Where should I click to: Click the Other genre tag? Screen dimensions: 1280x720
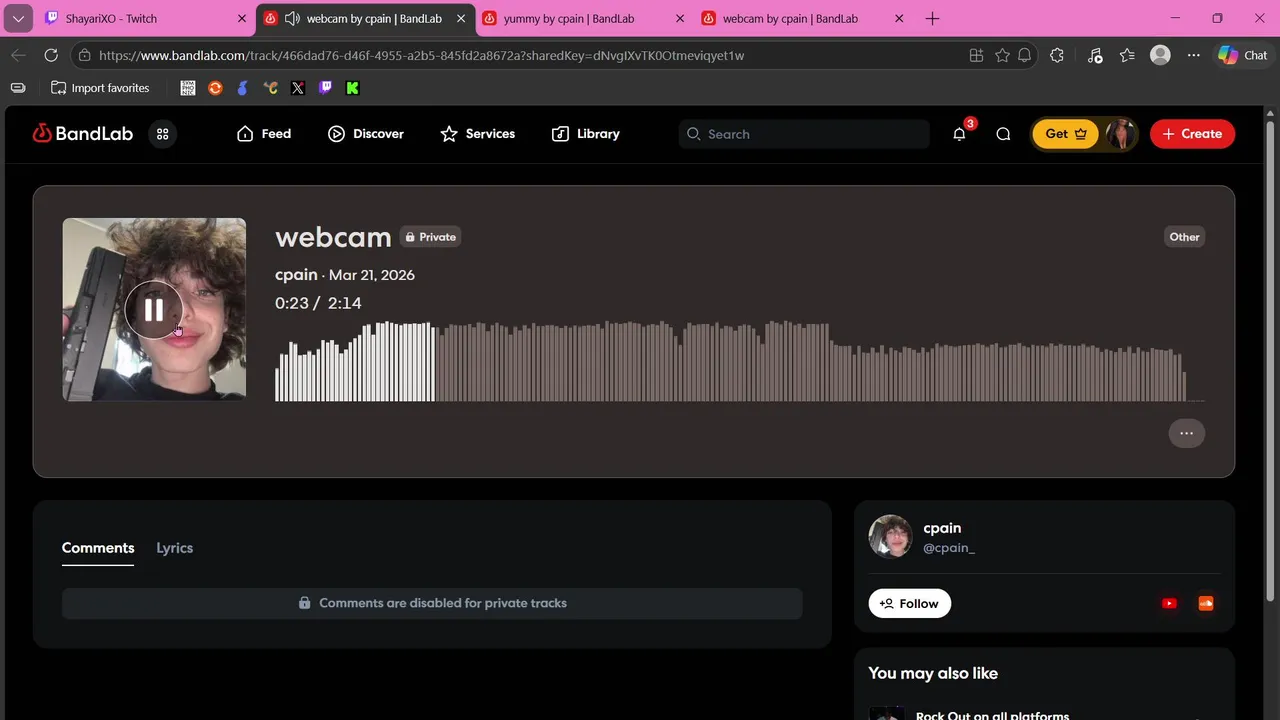click(x=1184, y=237)
